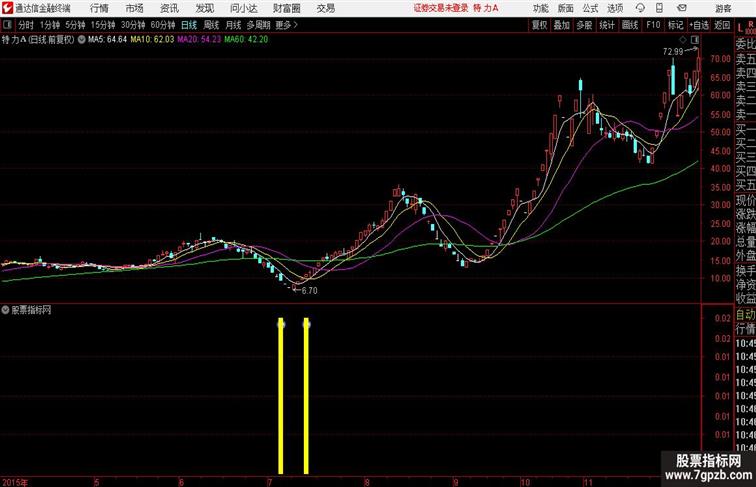Click the first yellow signal bar
The width and height of the screenshot is (756, 487).
(281, 396)
